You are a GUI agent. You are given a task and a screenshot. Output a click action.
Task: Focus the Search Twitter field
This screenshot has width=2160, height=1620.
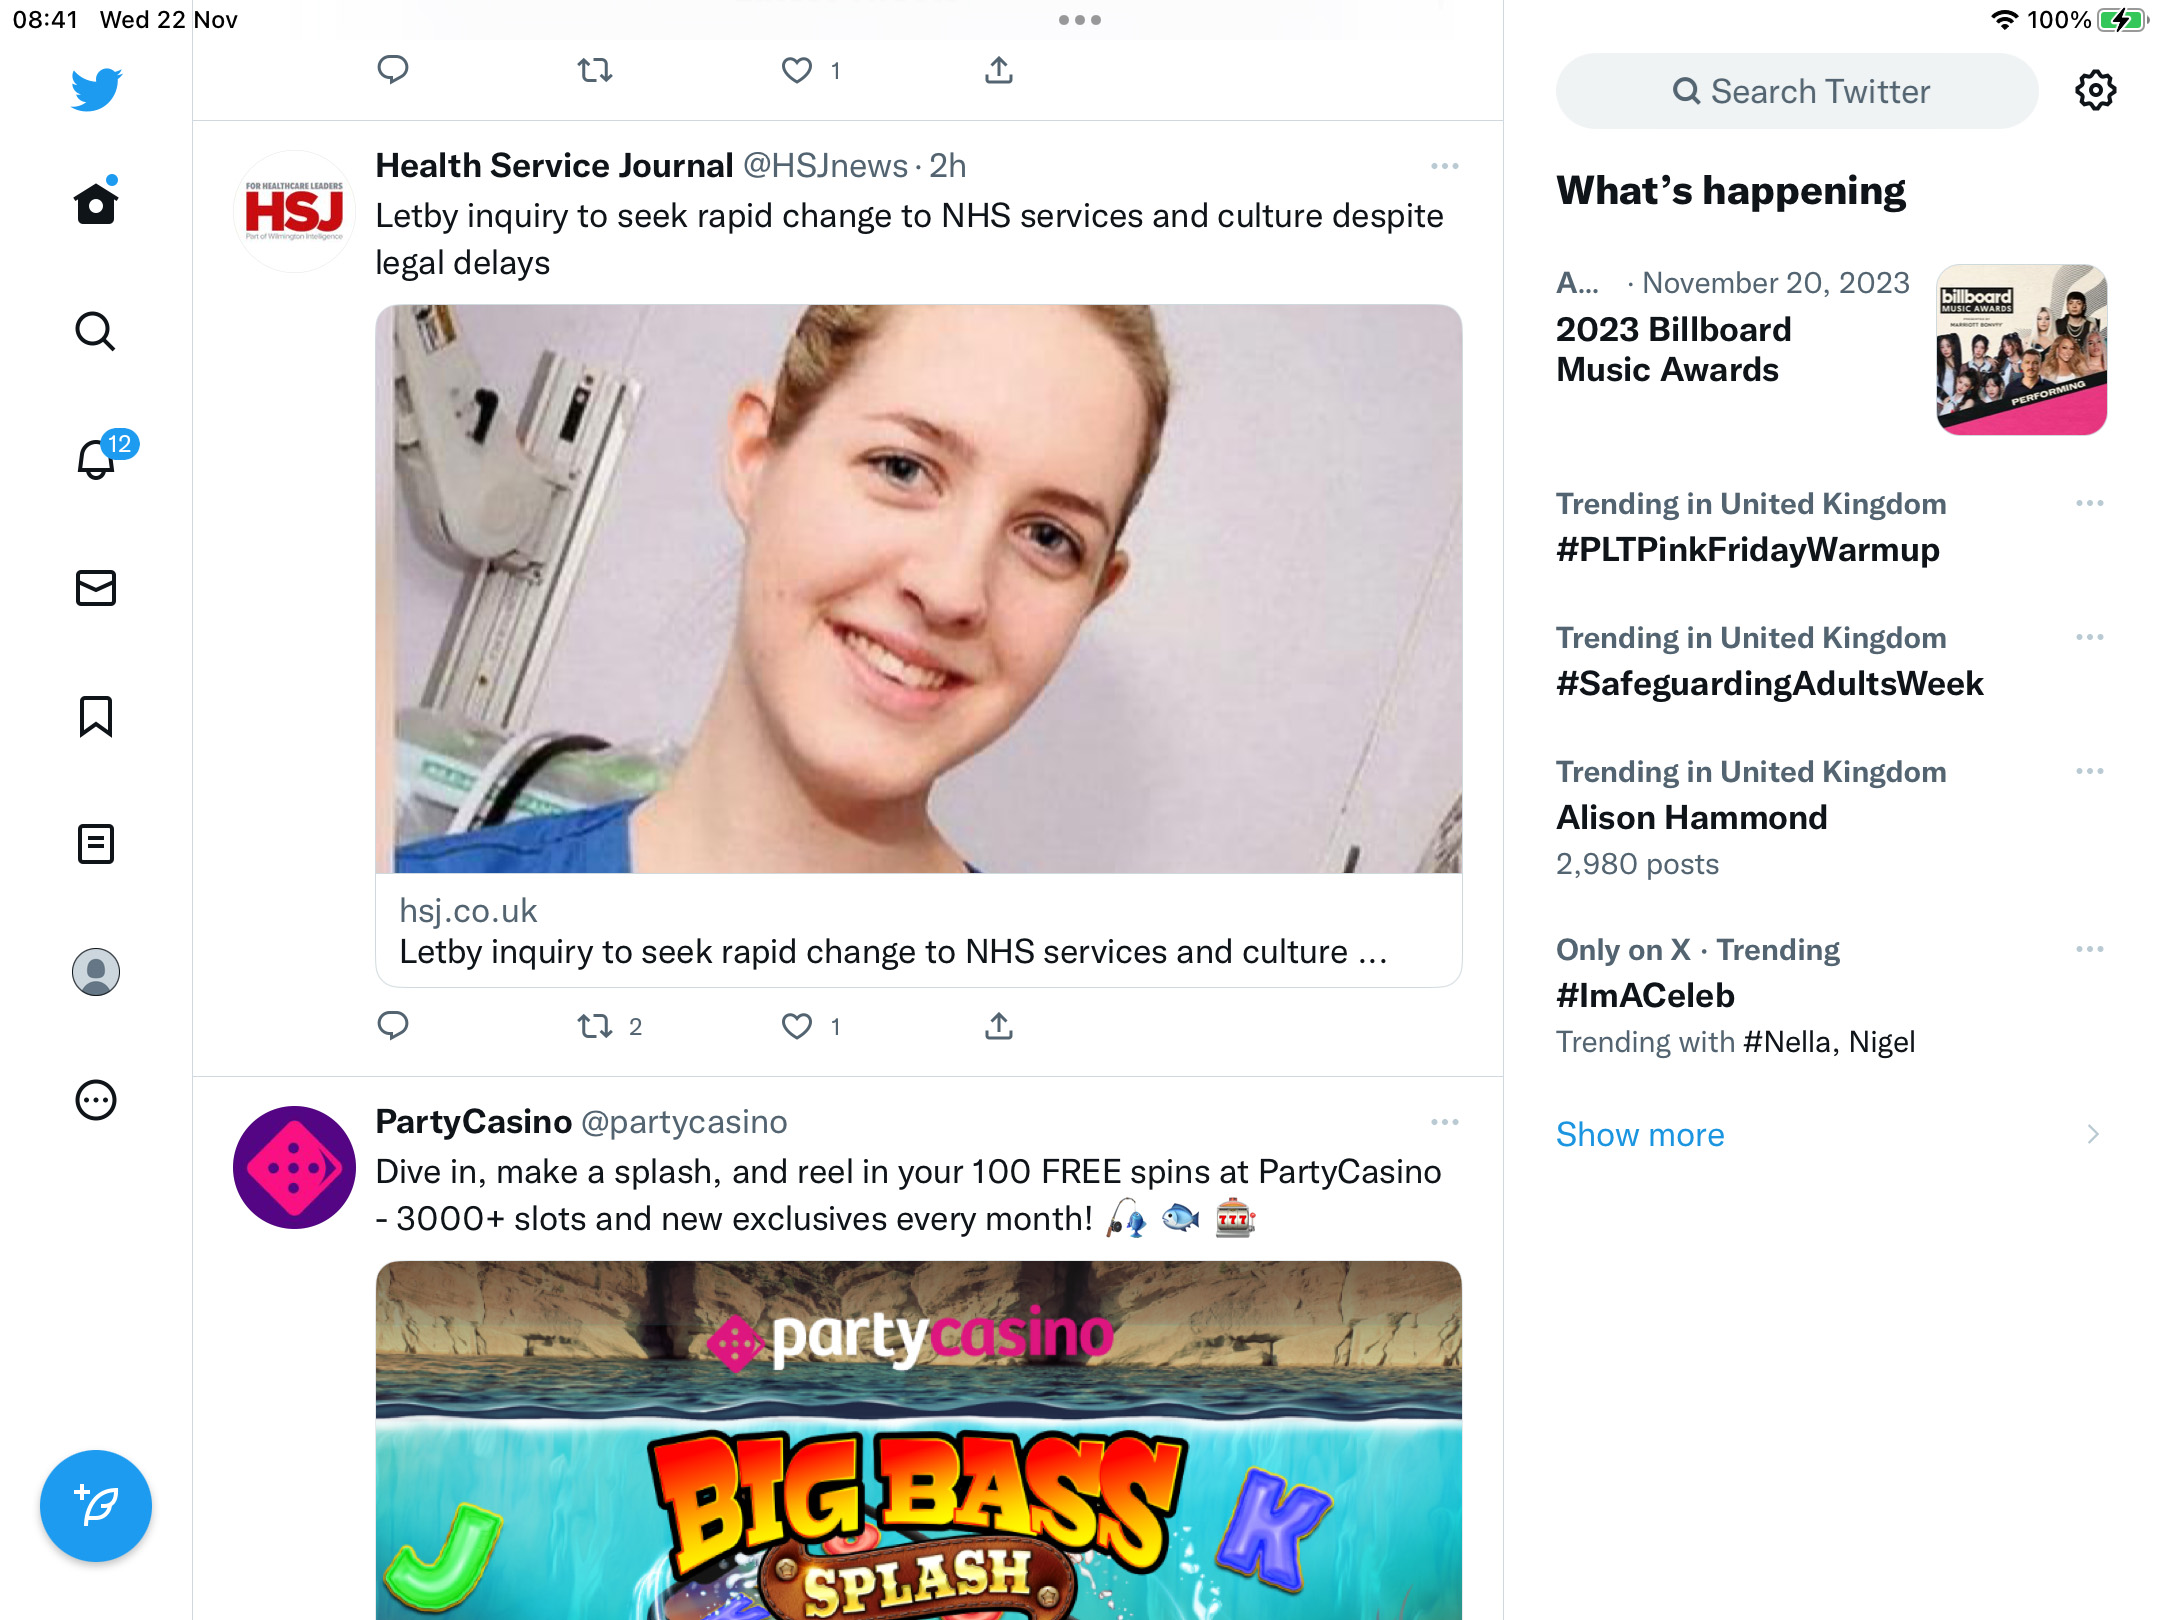[1797, 91]
